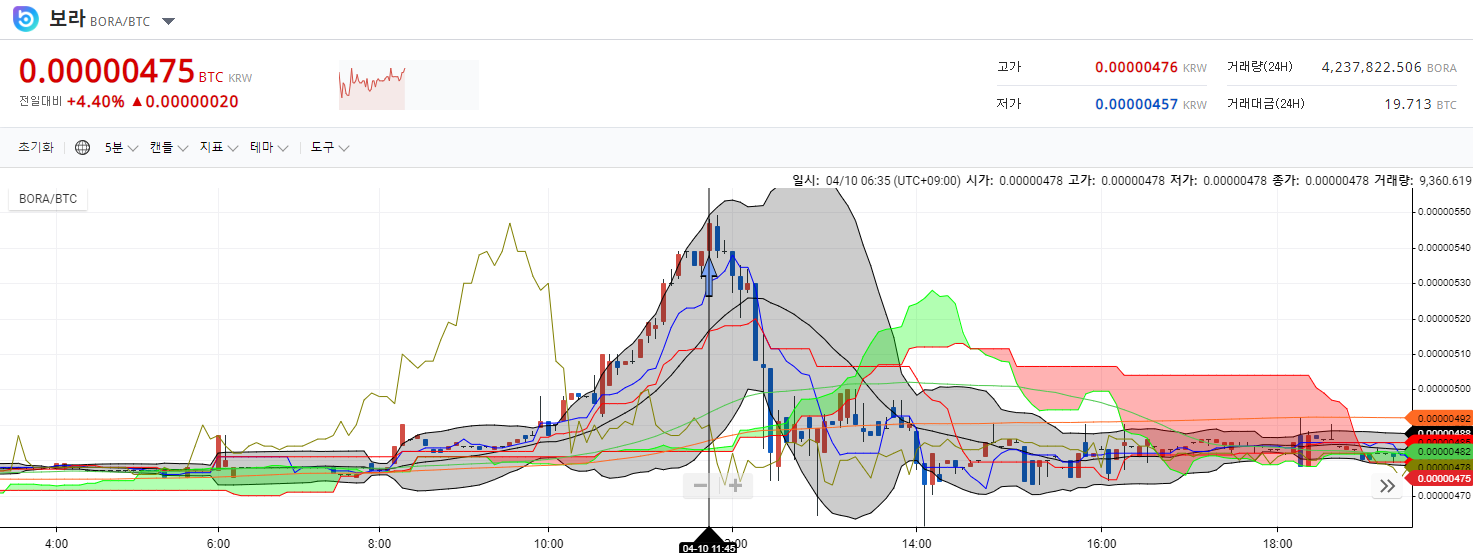This screenshot has width=1473, height=553.
Task: Click the 0.00000550 price axis label
Action: point(1443,212)
